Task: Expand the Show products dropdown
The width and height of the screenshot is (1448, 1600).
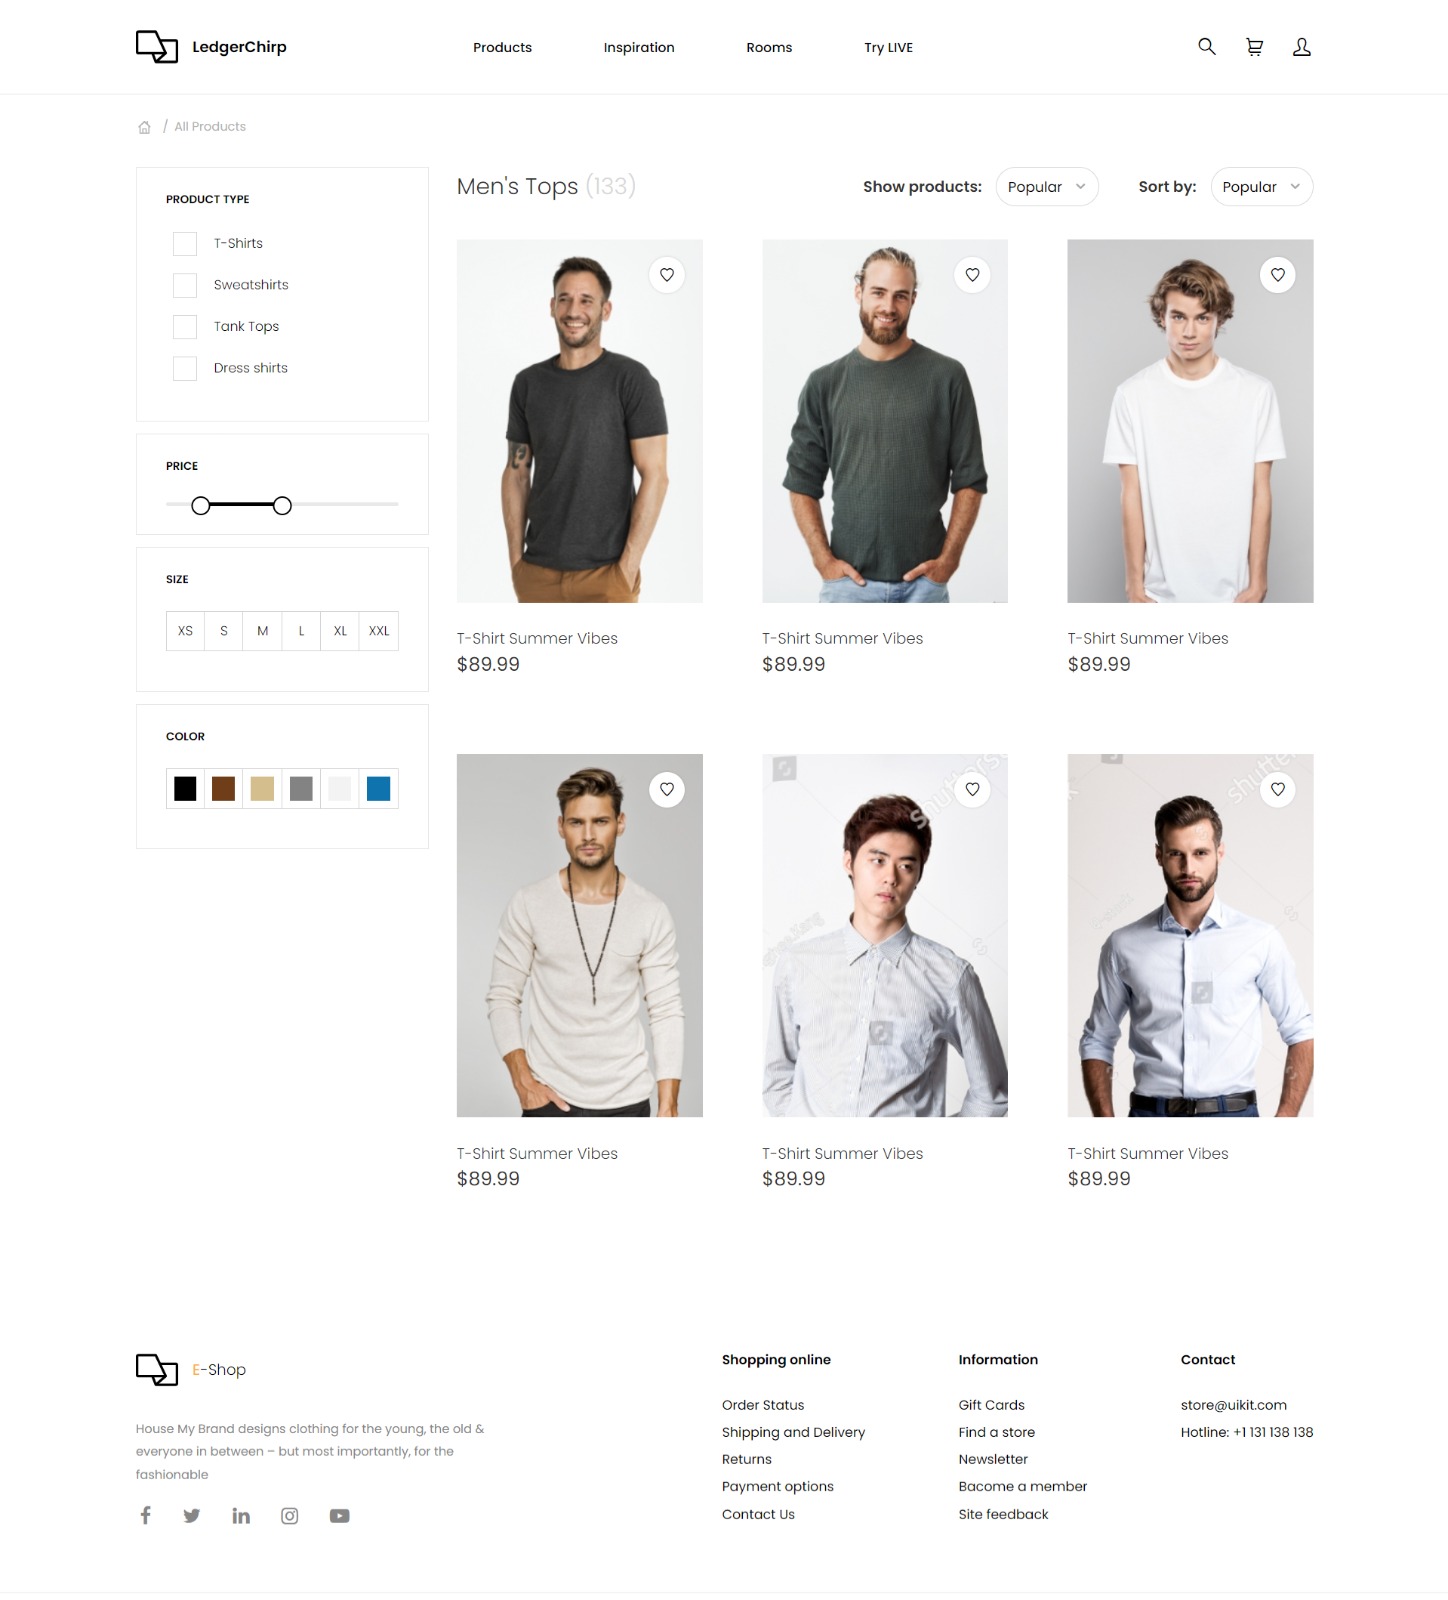Action: [x=1047, y=187]
